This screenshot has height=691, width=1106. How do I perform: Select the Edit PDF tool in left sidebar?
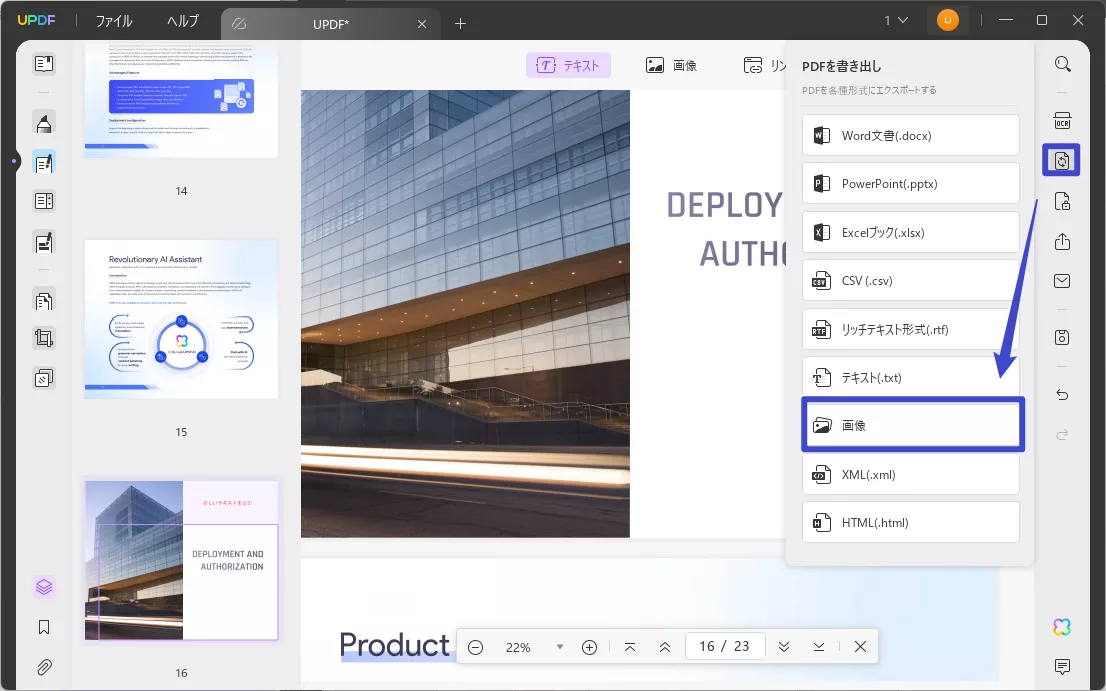(44, 163)
